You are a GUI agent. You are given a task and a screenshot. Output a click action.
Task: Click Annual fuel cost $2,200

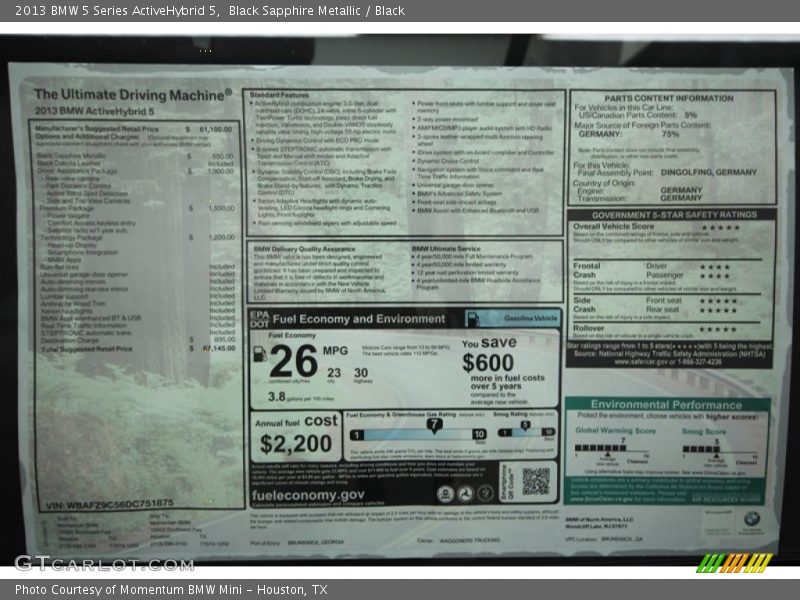(x=296, y=443)
